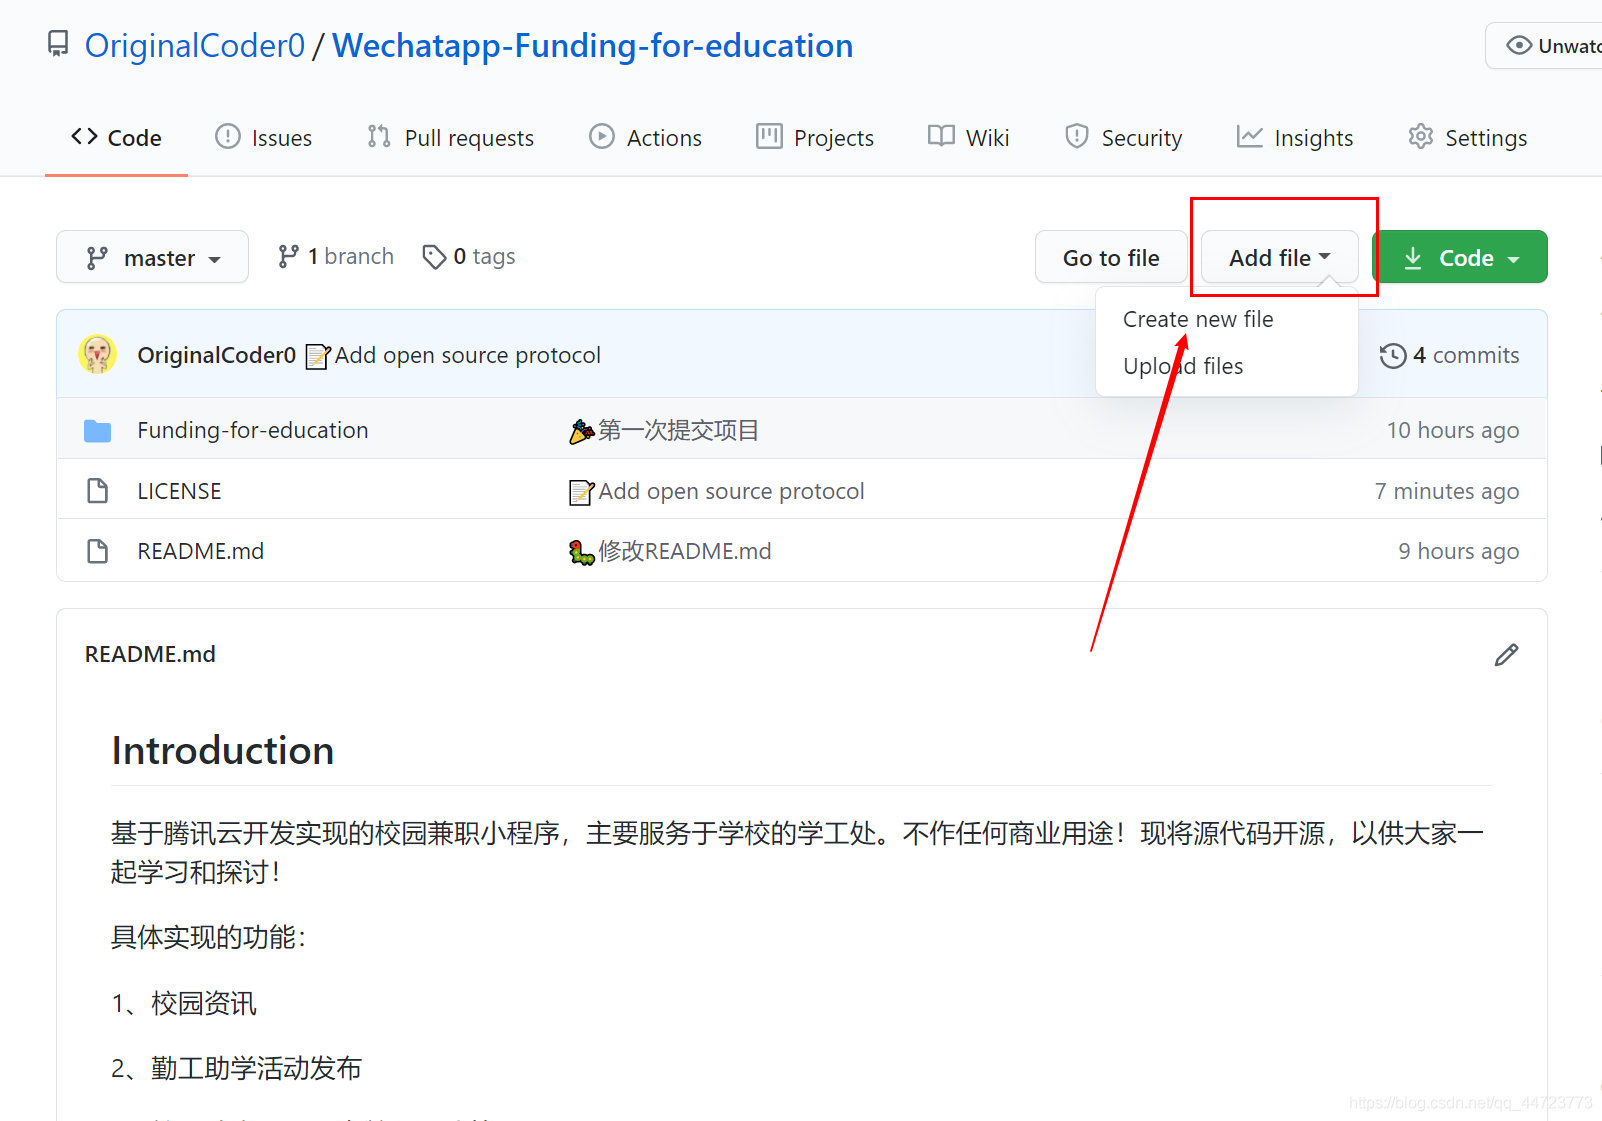1602x1121 pixels.
Task: Click the 具体实现的功能 text line
Action: click(208, 937)
